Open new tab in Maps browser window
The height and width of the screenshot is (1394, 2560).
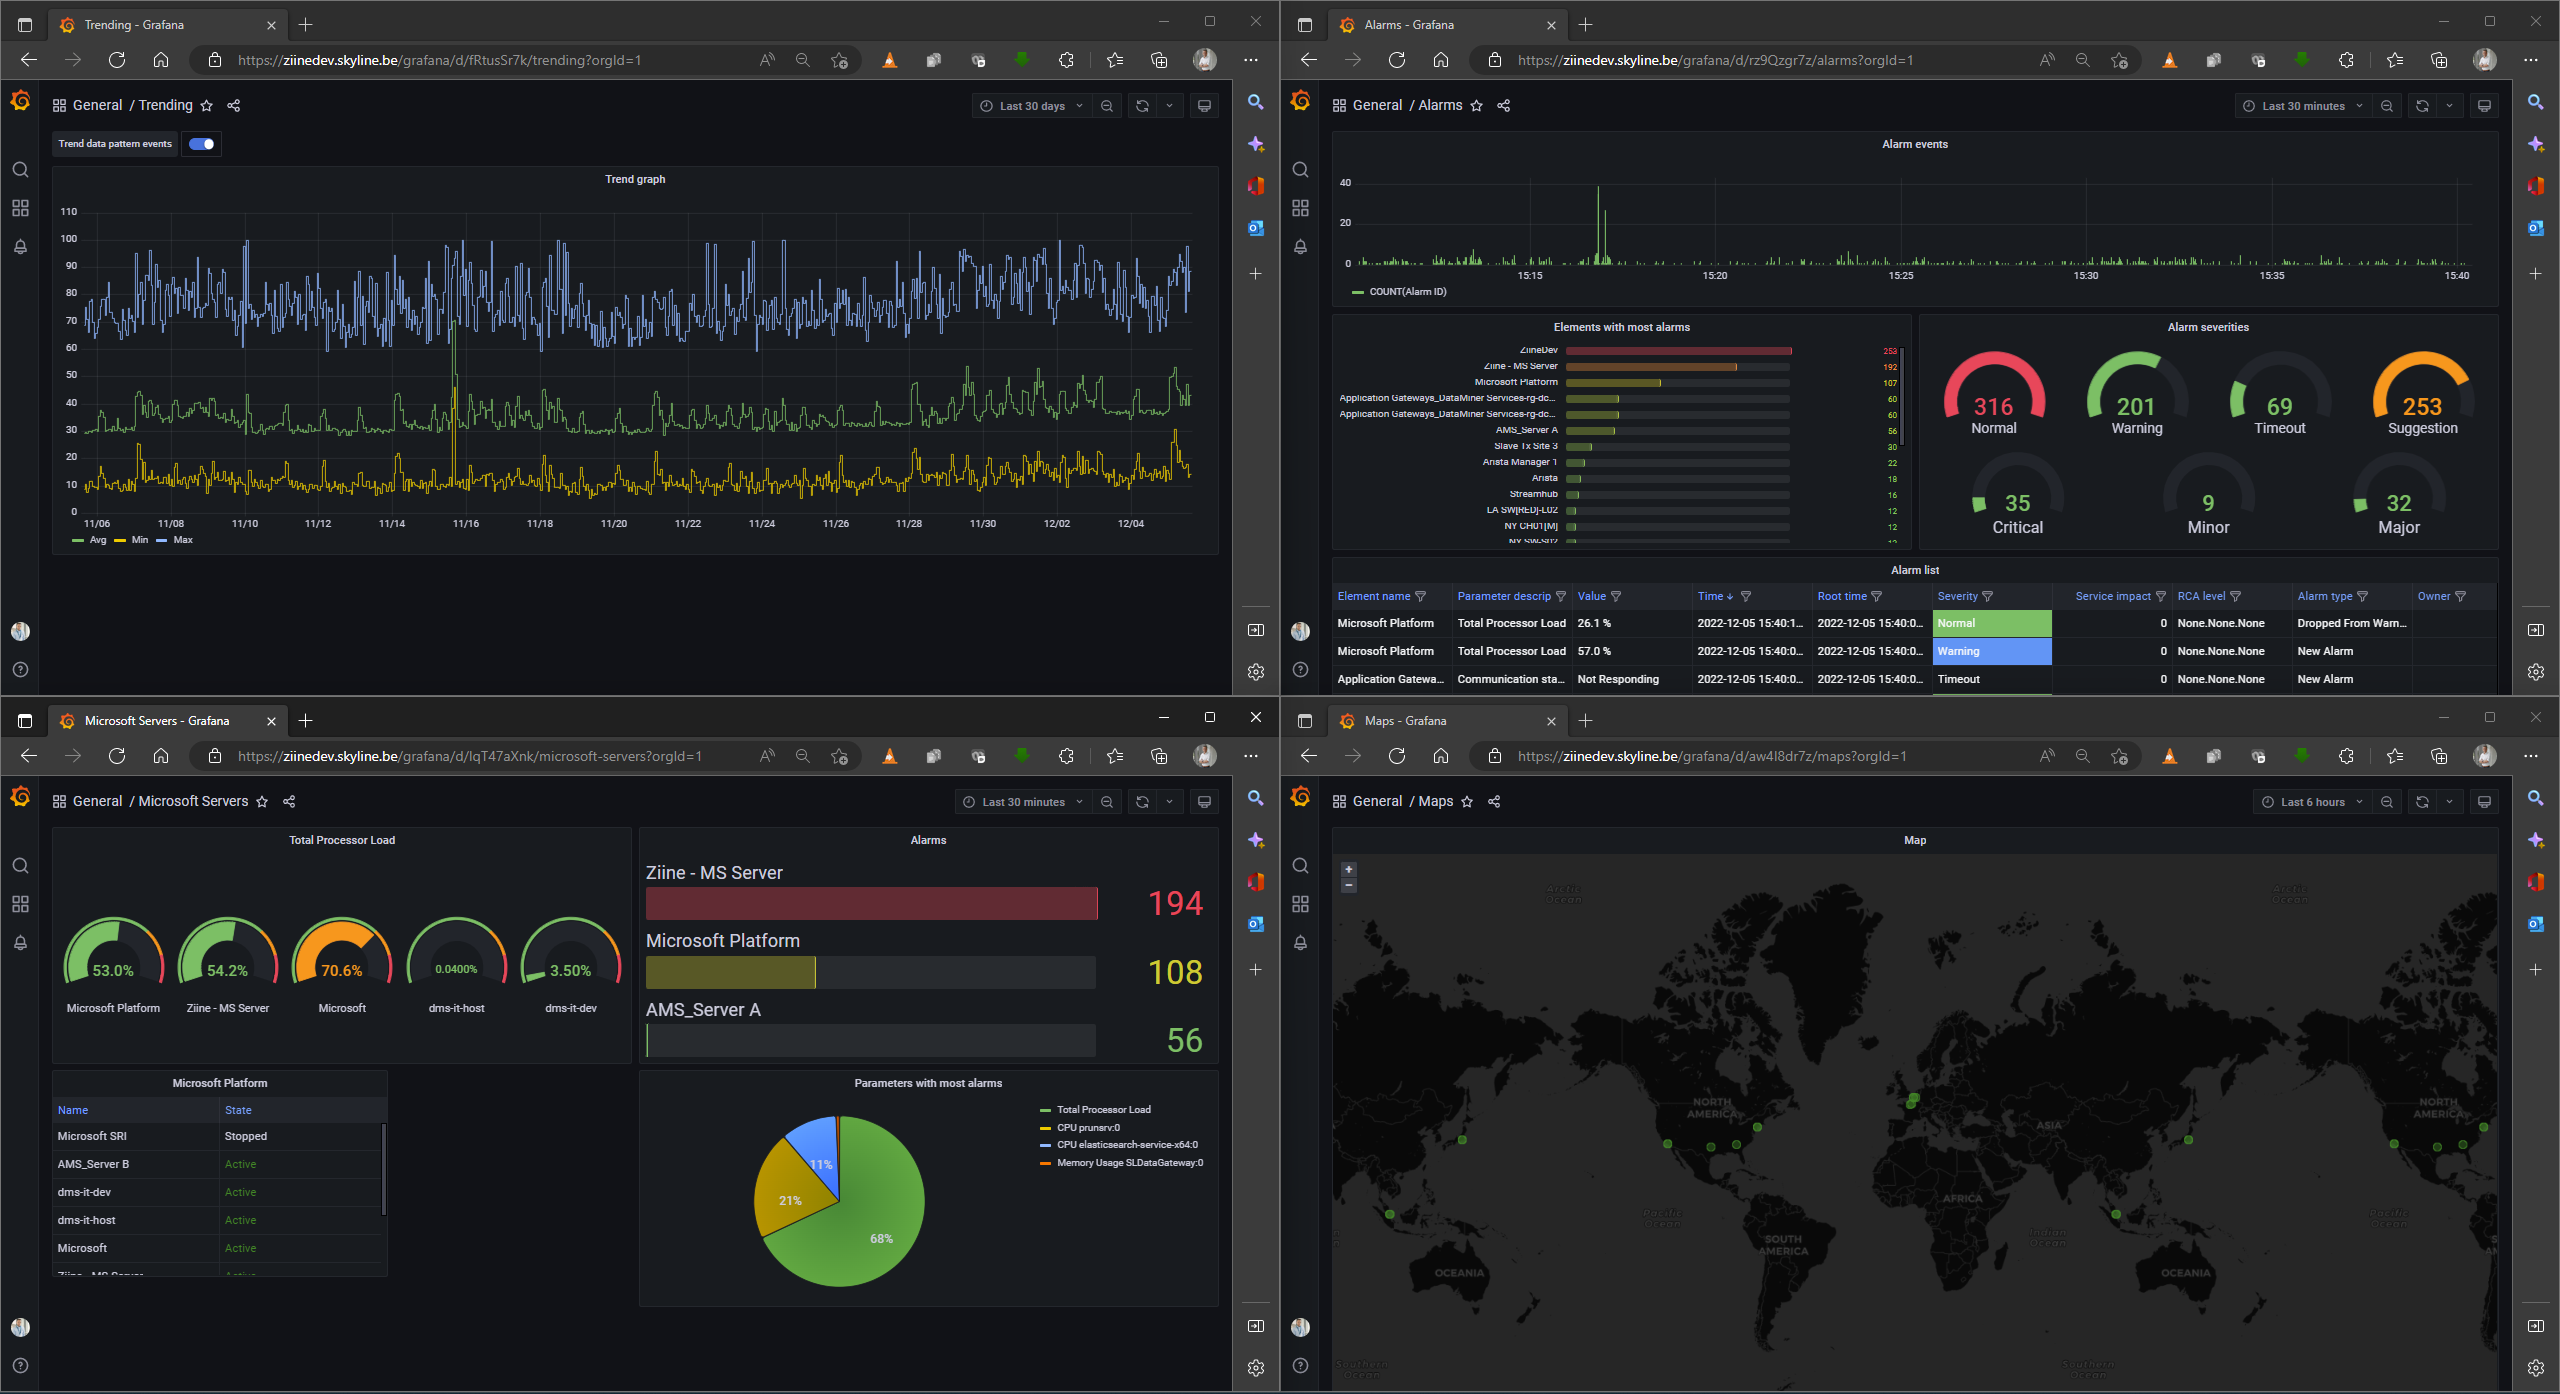1586,721
